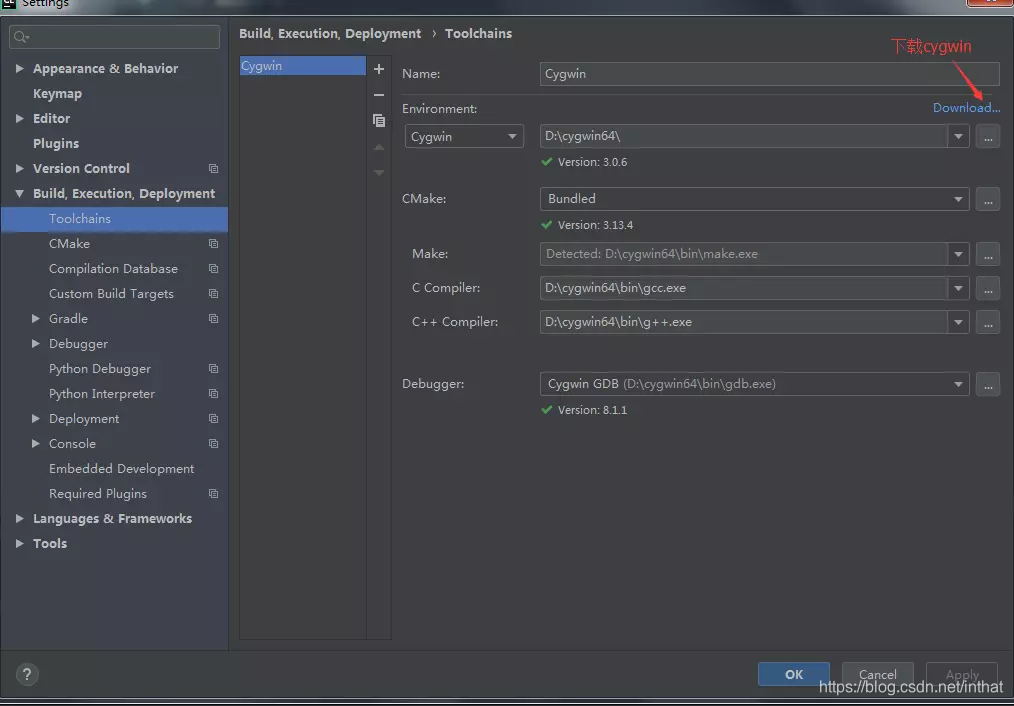Browse for C++ Compiler path
Image resolution: width=1014 pixels, height=706 pixels.
coord(987,322)
